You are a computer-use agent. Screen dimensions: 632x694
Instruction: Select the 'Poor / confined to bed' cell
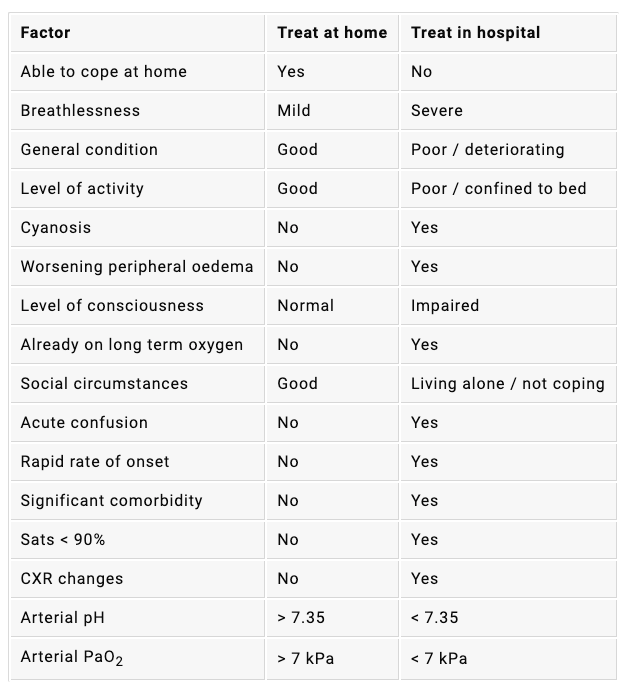498,189
